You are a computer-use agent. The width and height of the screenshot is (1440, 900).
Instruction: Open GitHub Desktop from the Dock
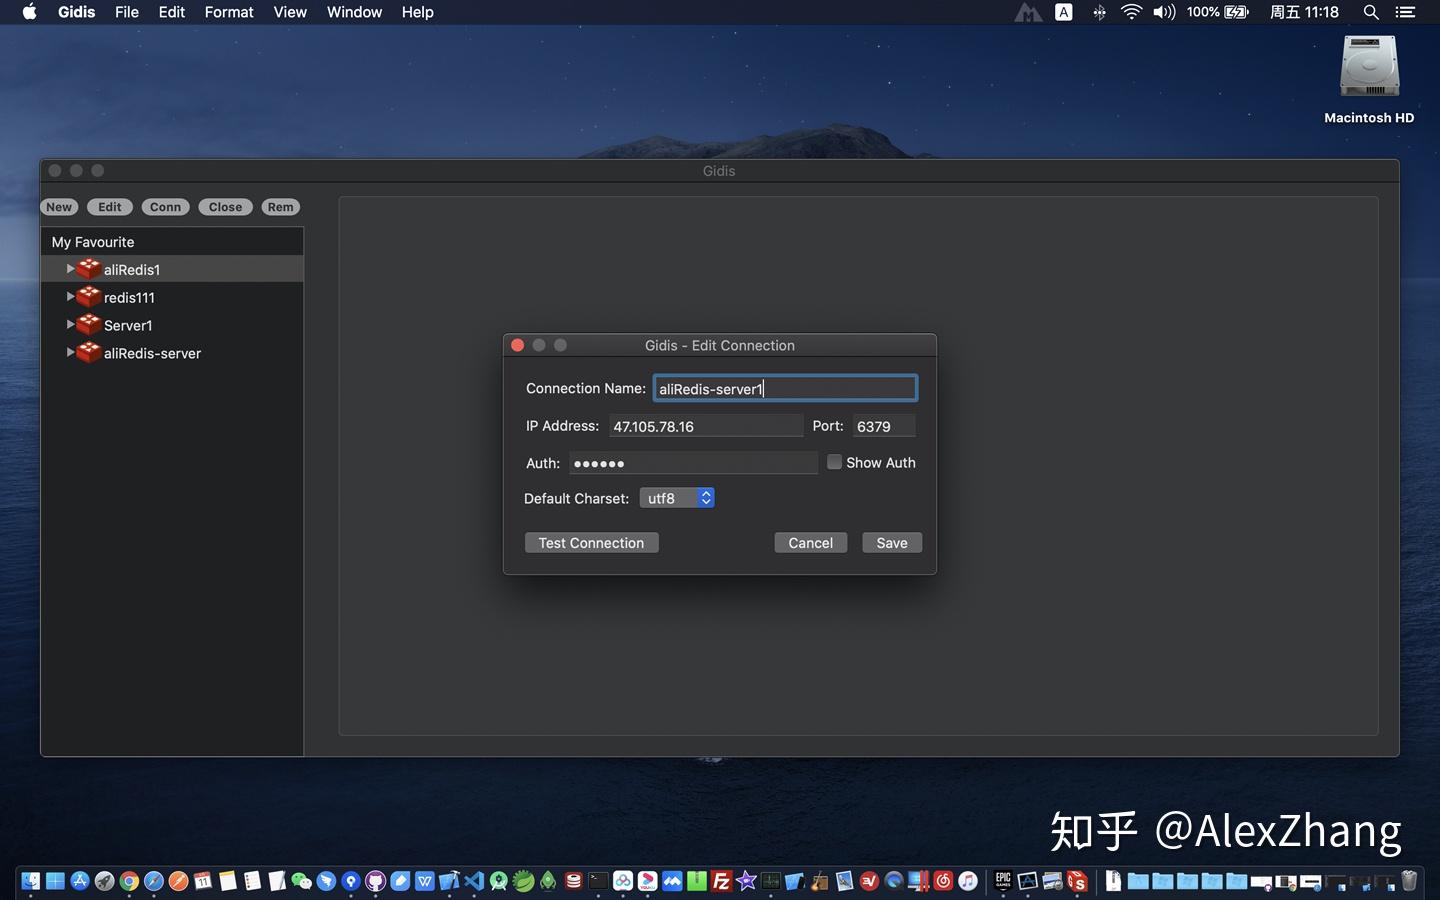(375, 881)
